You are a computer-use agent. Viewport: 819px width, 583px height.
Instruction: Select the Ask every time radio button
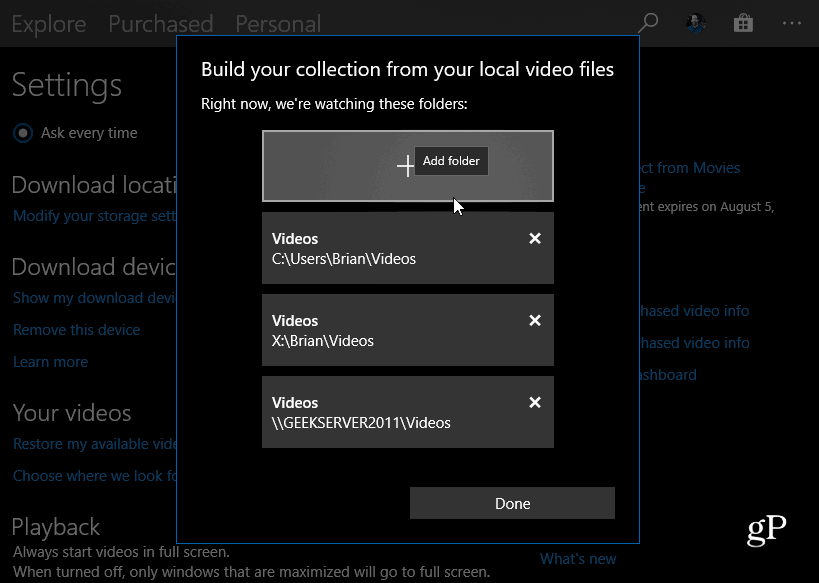[x=22, y=133]
